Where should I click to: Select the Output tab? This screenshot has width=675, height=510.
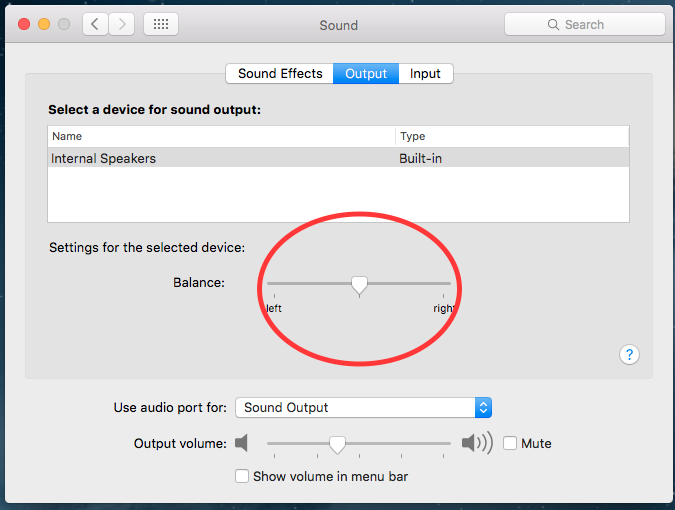[x=366, y=73]
